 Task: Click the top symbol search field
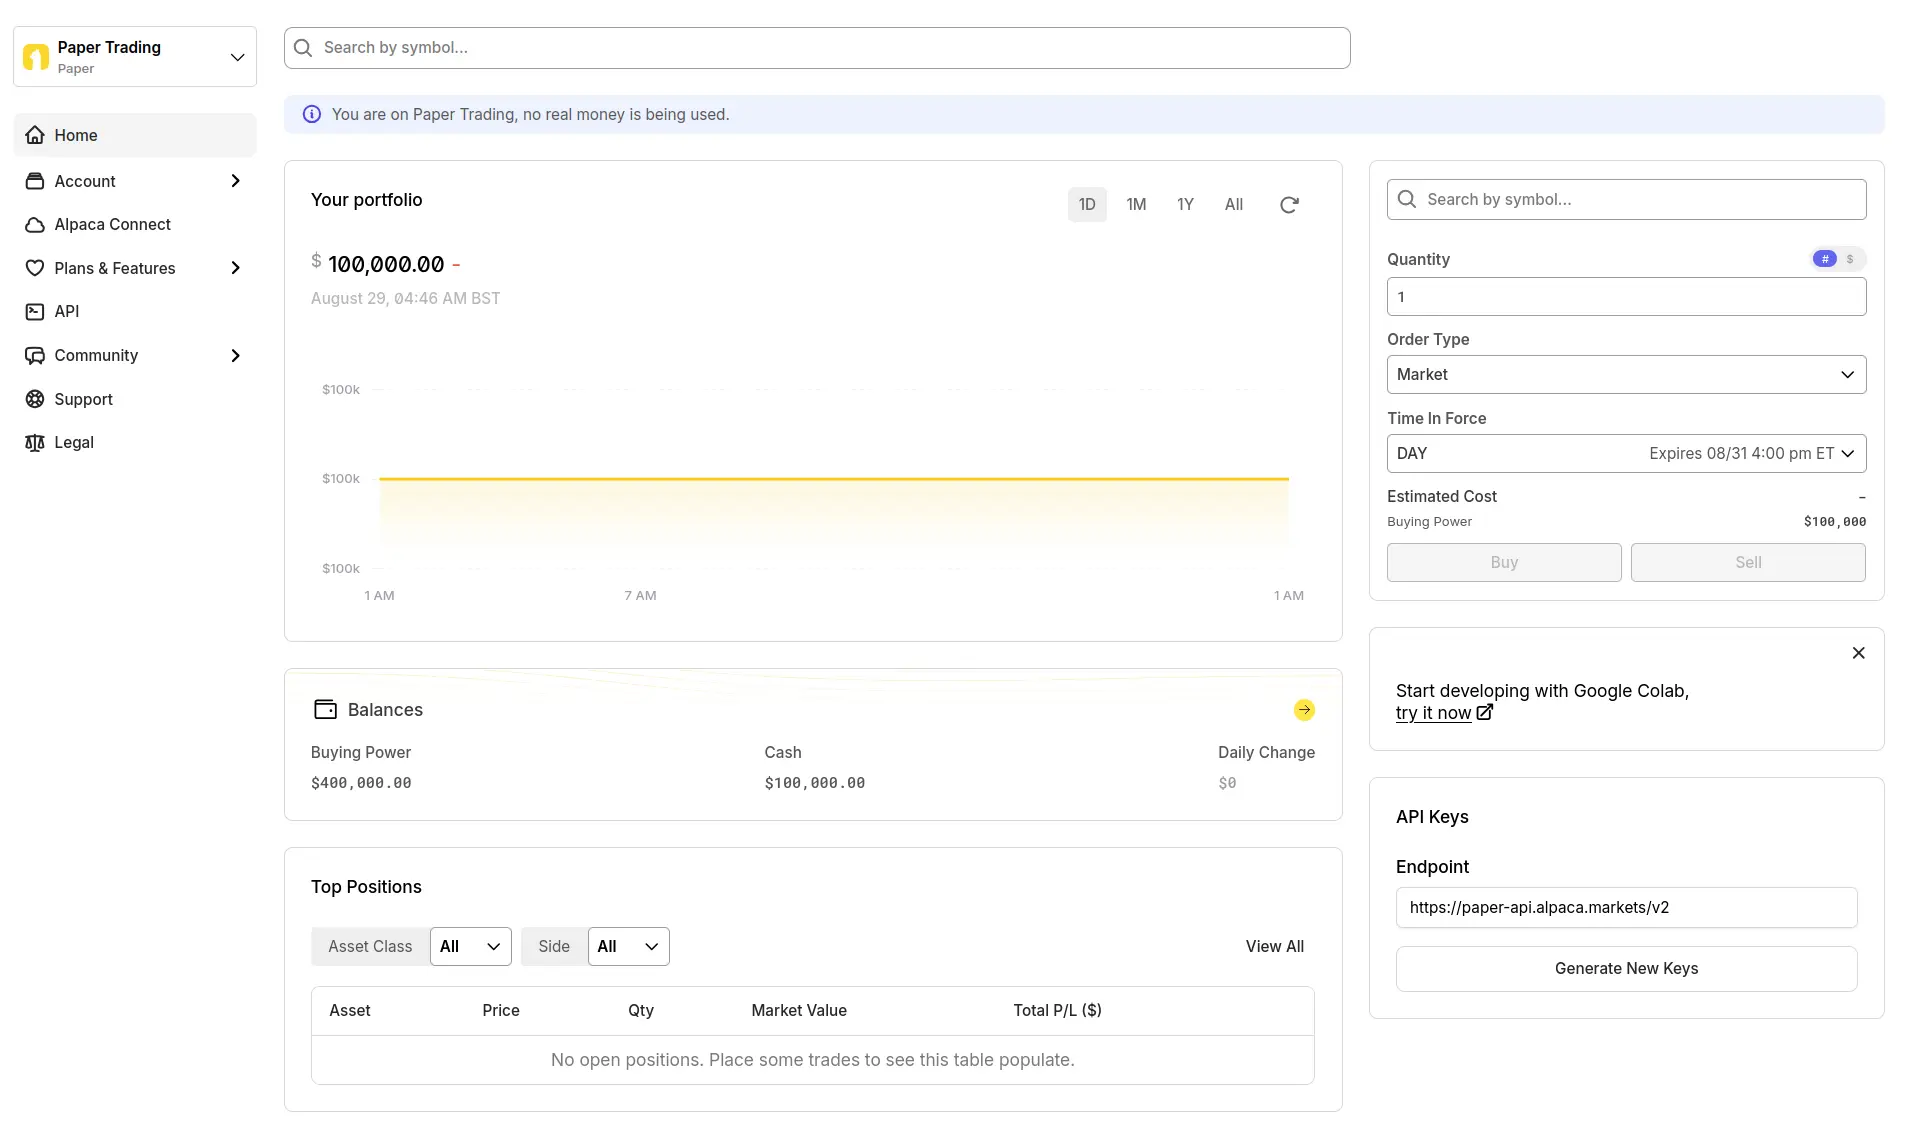click(817, 48)
